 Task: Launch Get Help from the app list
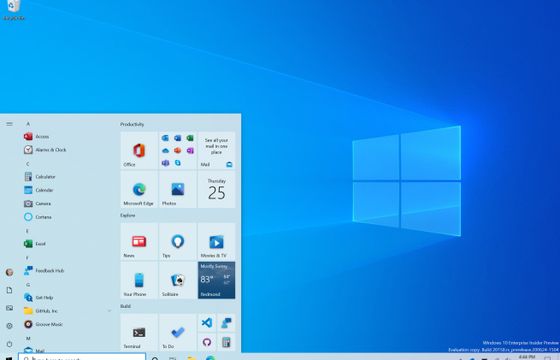68,298
